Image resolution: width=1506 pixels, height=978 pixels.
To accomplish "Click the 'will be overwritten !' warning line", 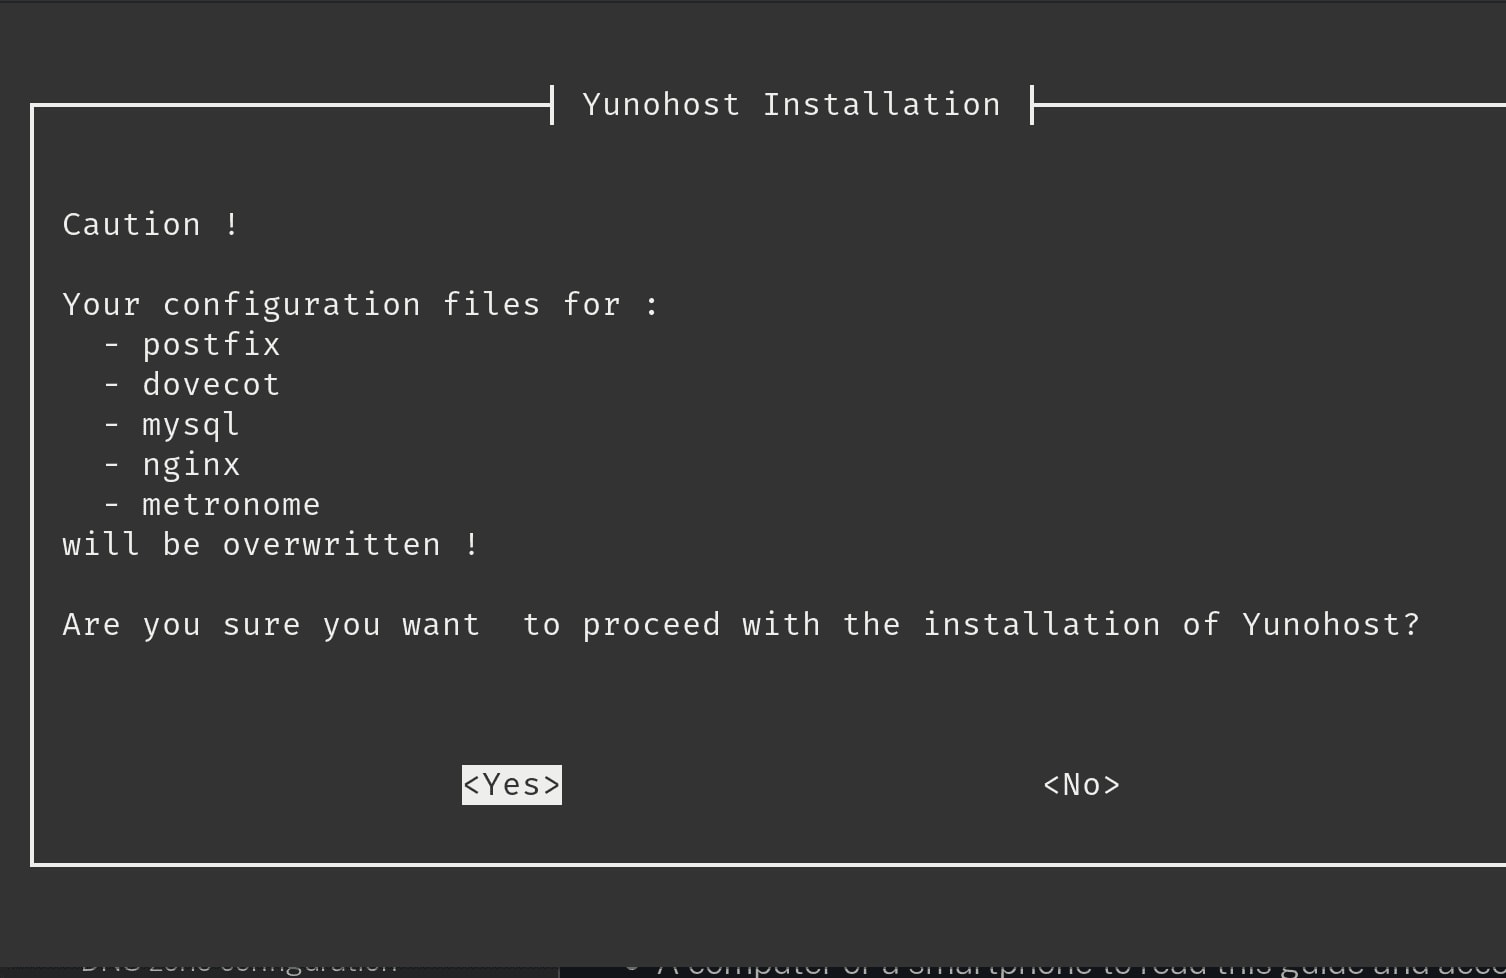I will coord(271,545).
